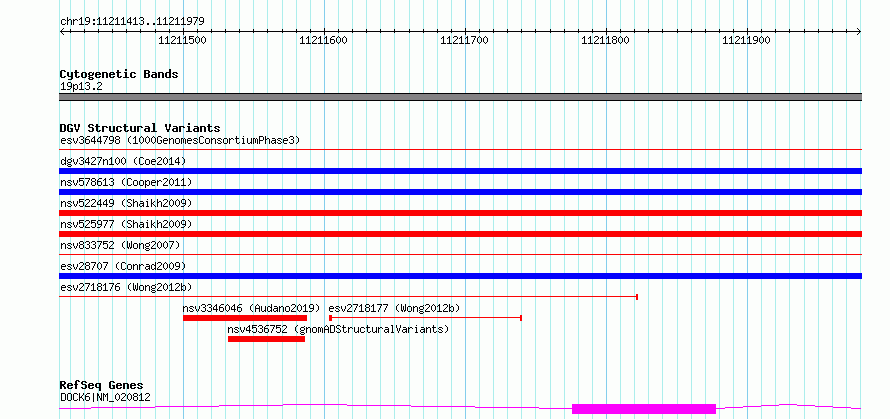Click the RefSeq Genes track heading

coord(102,386)
